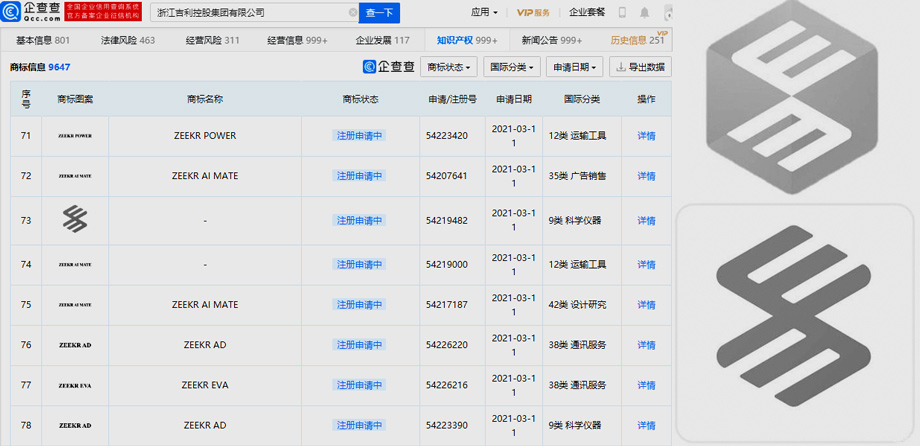The image size is (920, 446).
Task: Click the Qcc.com logo in the header
Action: pos(32,12)
